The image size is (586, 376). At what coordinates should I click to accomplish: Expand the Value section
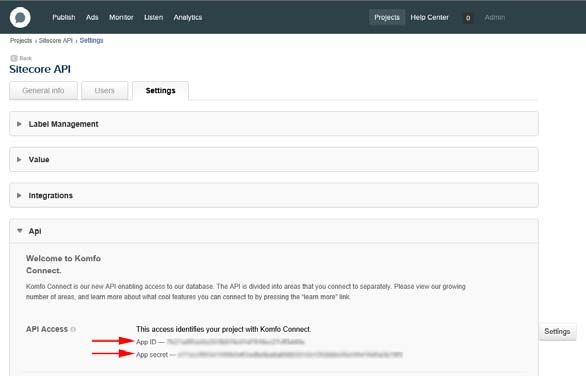tap(274, 160)
